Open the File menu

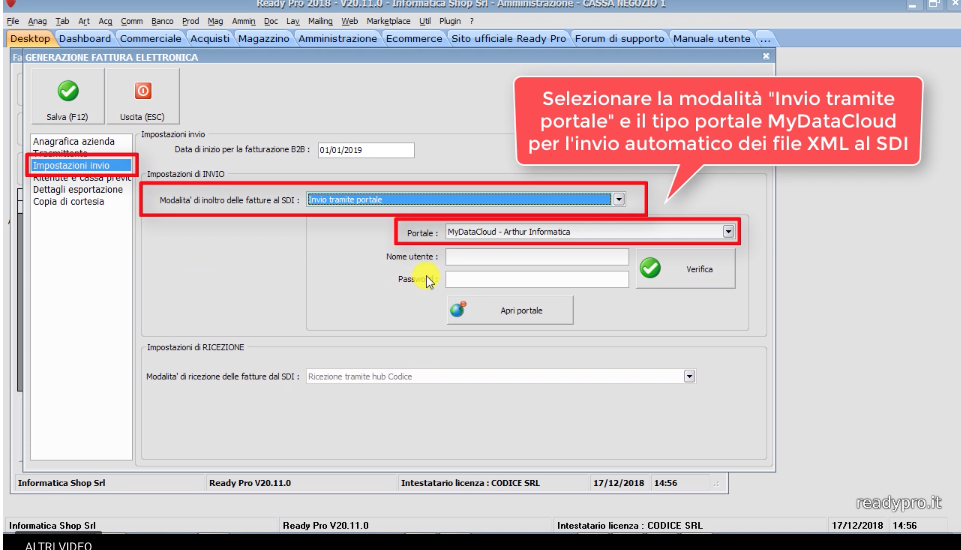tap(13, 21)
